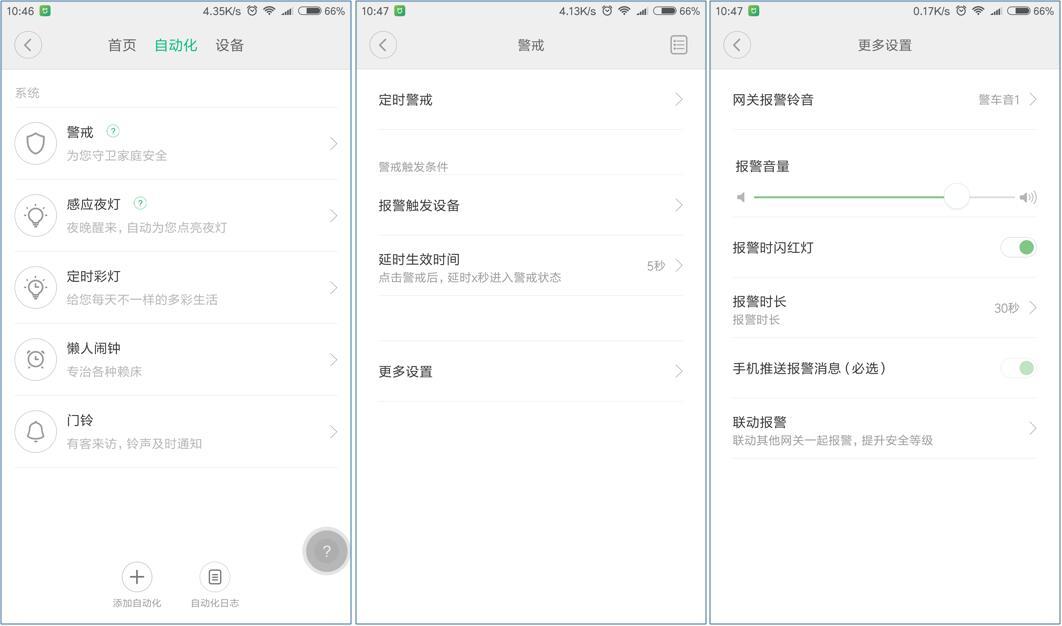1062x626 pixels.
Task: Open the alert log icon on 警戒 page
Action: click(678, 44)
